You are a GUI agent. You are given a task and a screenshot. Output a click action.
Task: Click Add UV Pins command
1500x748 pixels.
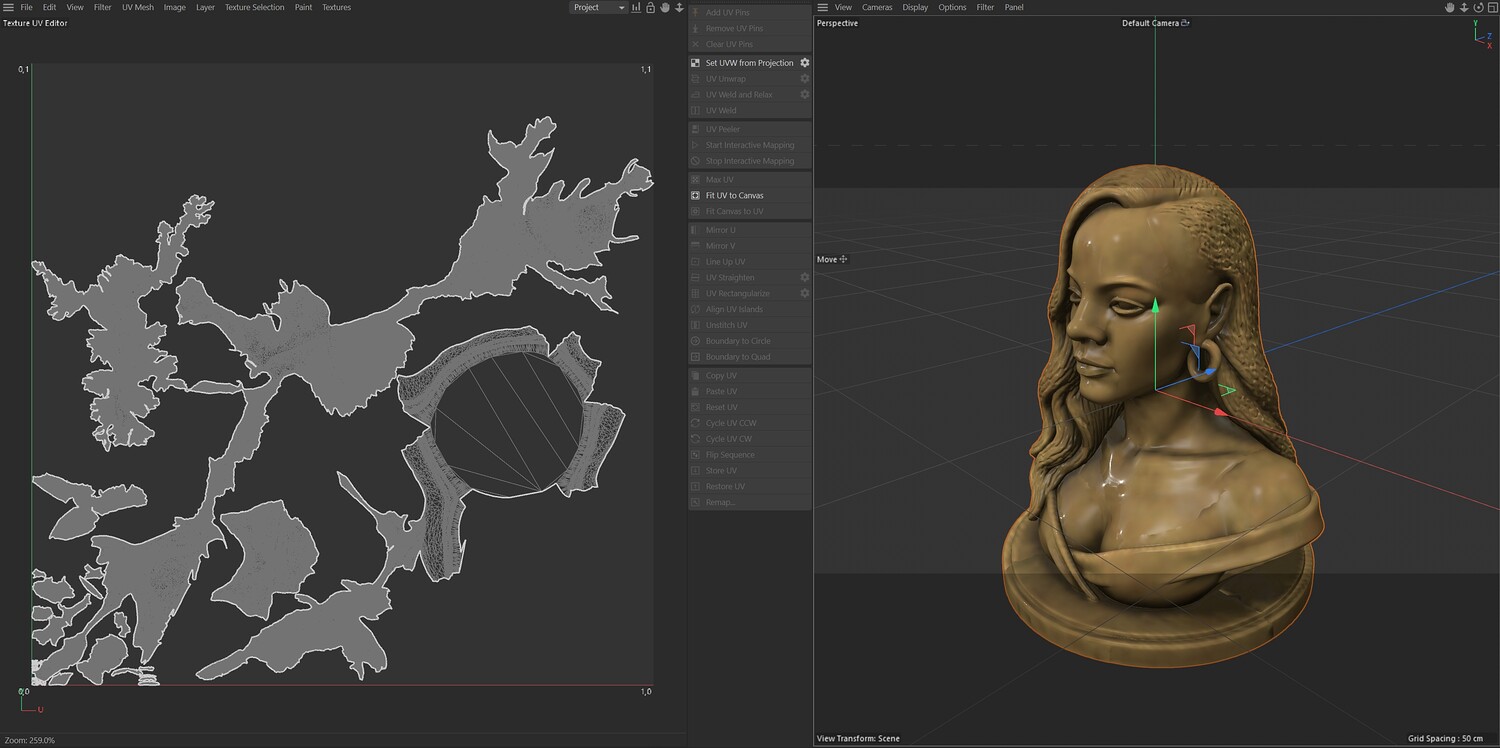click(x=750, y=12)
